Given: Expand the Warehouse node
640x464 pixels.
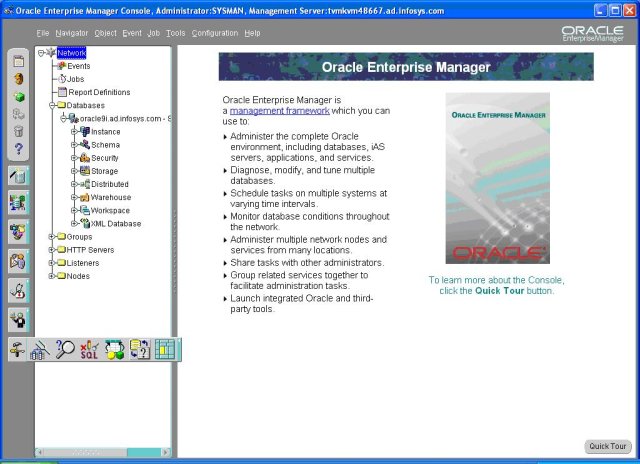Looking at the screenshot, I should [x=74, y=197].
